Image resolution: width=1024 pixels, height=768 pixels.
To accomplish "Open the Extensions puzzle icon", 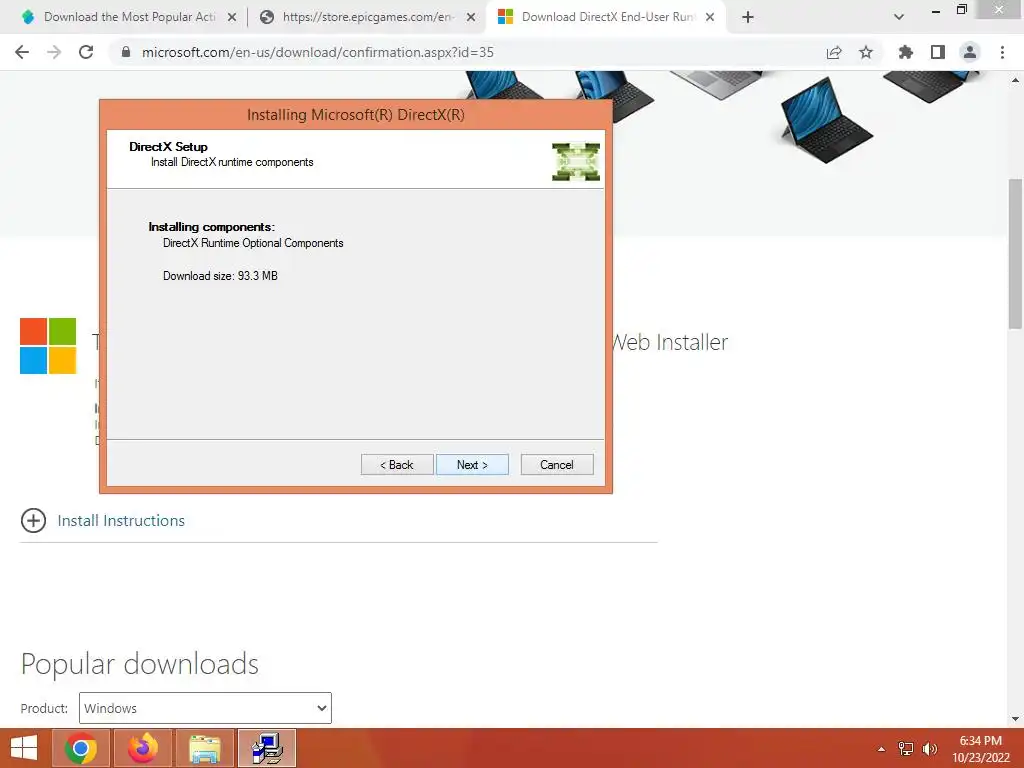I will coord(906,52).
